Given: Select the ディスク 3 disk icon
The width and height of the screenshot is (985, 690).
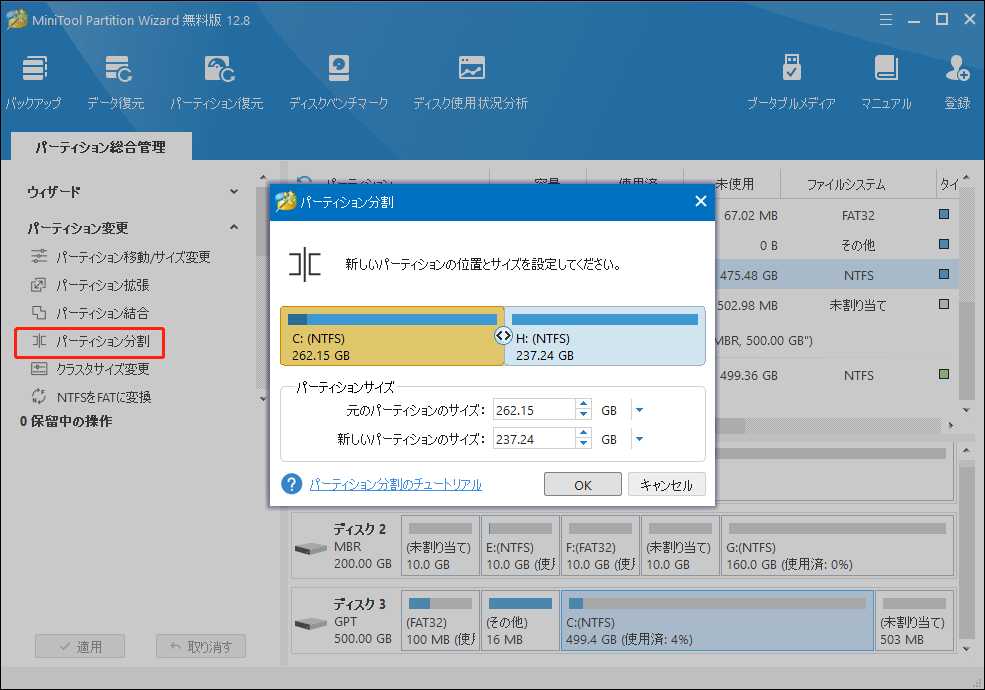Looking at the screenshot, I should pyautogui.click(x=311, y=623).
